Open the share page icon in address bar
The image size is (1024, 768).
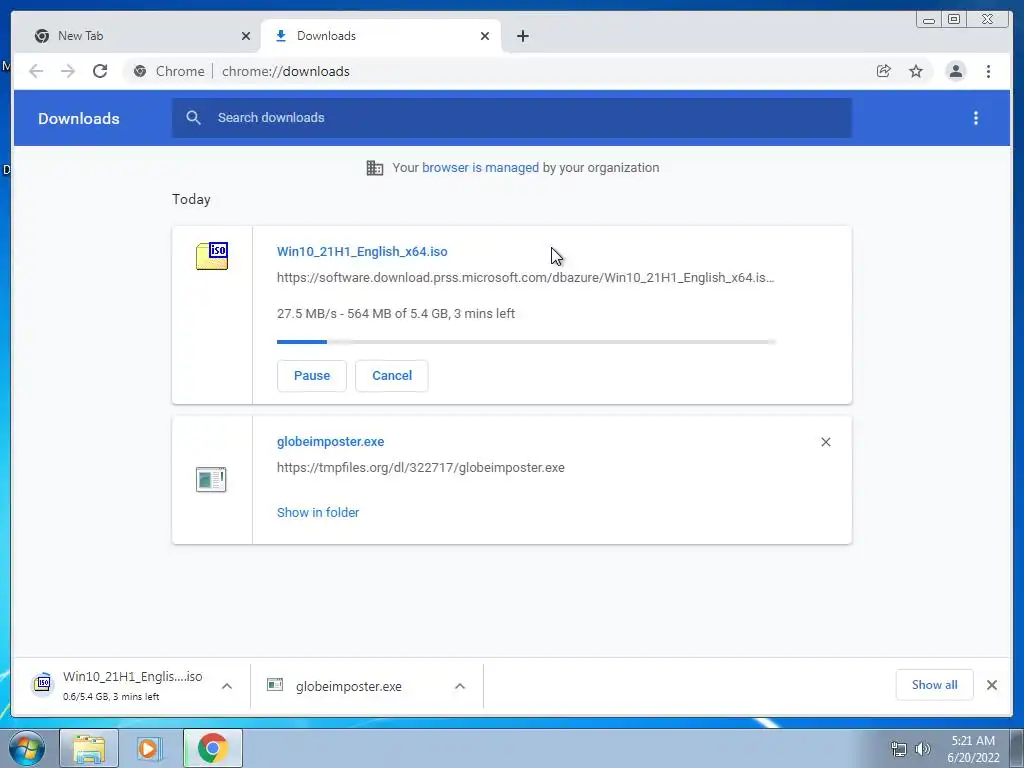click(884, 71)
